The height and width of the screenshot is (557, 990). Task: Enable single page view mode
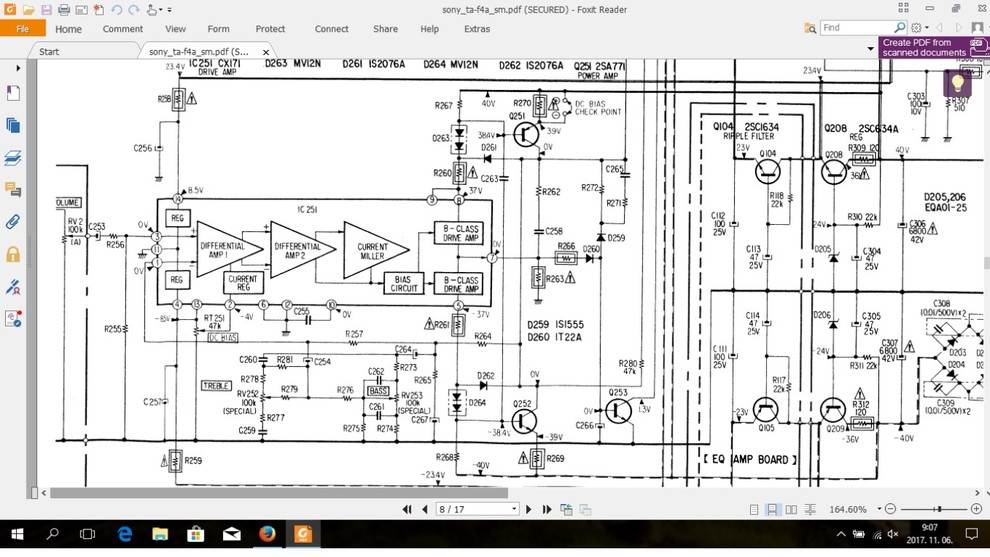(754, 510)
